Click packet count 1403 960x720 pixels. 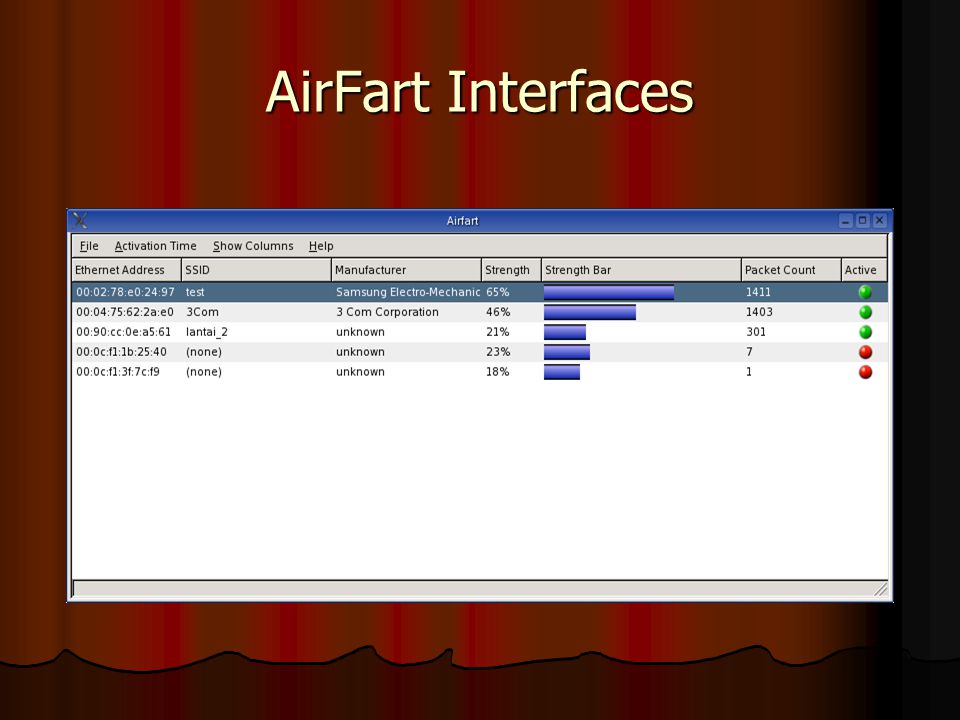[759, 312]
